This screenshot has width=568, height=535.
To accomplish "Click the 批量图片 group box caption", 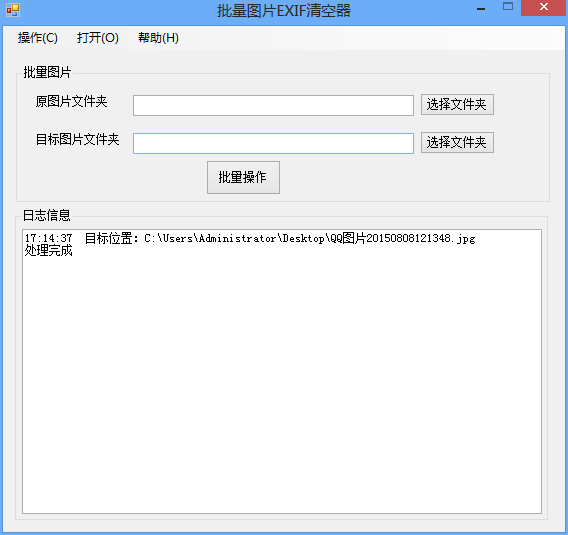I will click(x=47, y=72).
